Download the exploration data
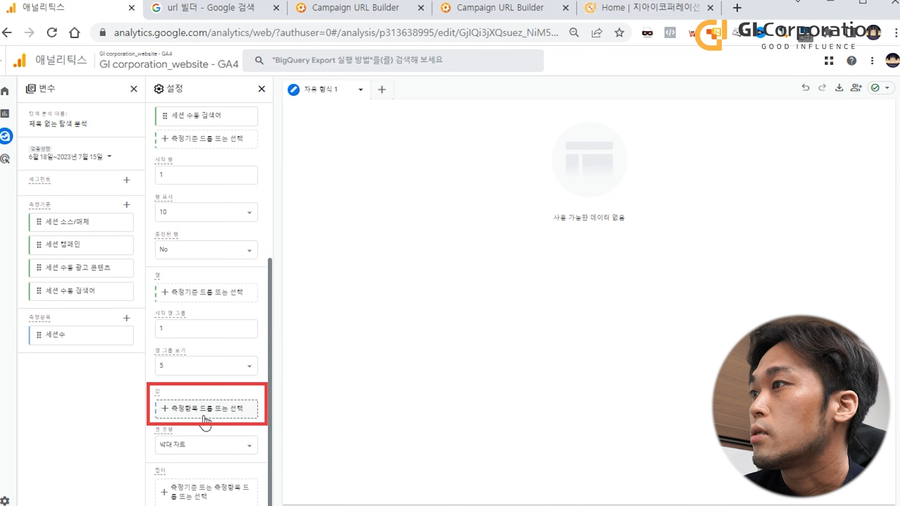Image resolution: width=900 pixels, height=506 pixels. [839, 88]
